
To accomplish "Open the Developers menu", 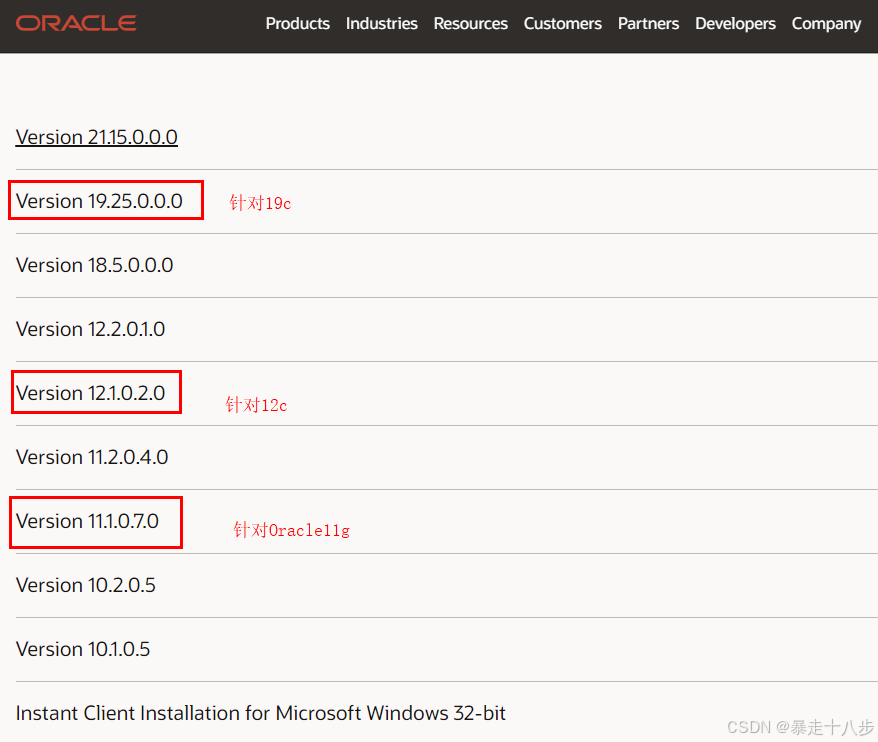I will point(735,24).
